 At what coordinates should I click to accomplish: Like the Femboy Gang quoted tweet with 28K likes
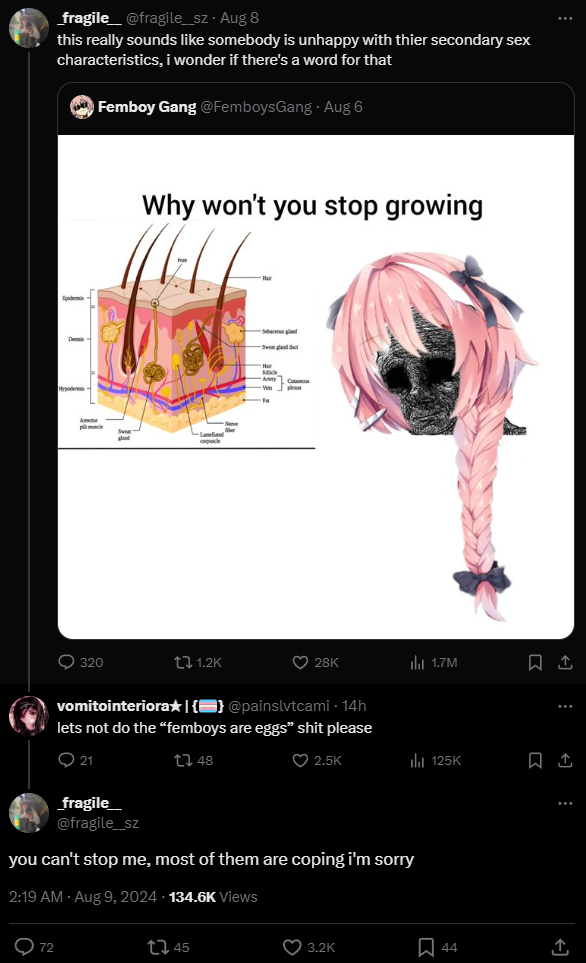(x=315, y=662)
